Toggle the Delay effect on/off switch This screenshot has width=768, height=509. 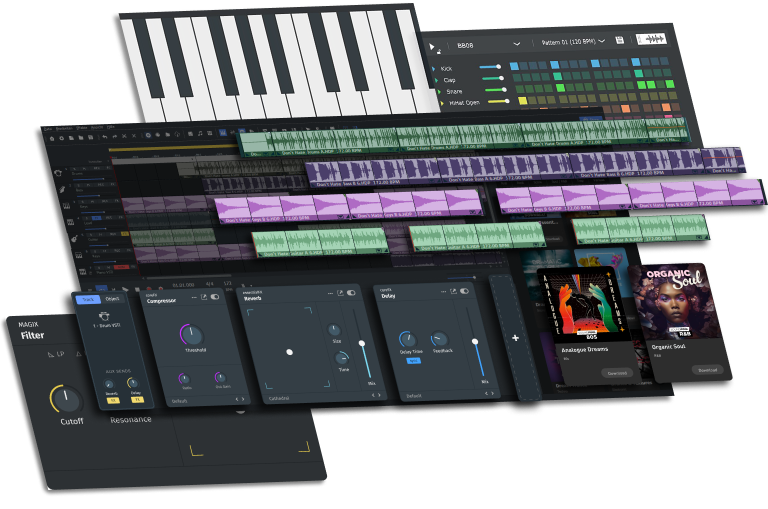coord(464,291)
